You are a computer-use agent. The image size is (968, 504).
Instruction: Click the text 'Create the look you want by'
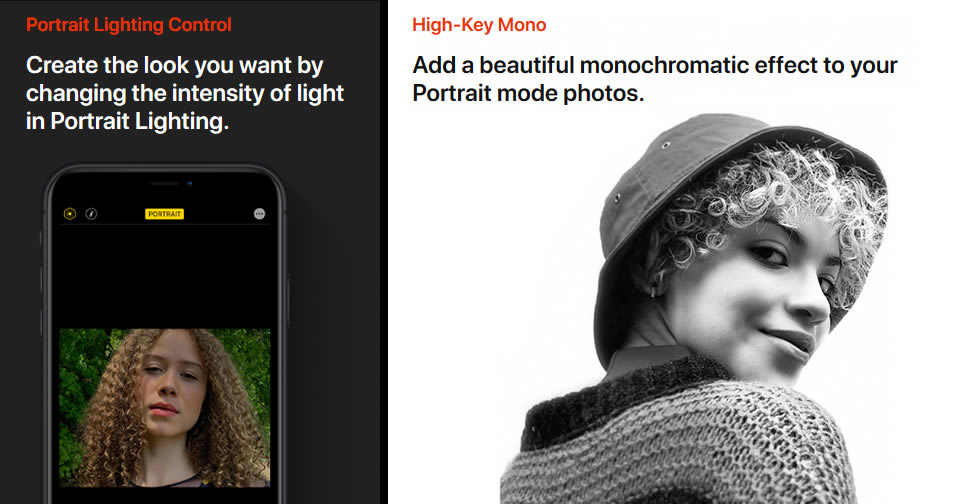[175, 65]
